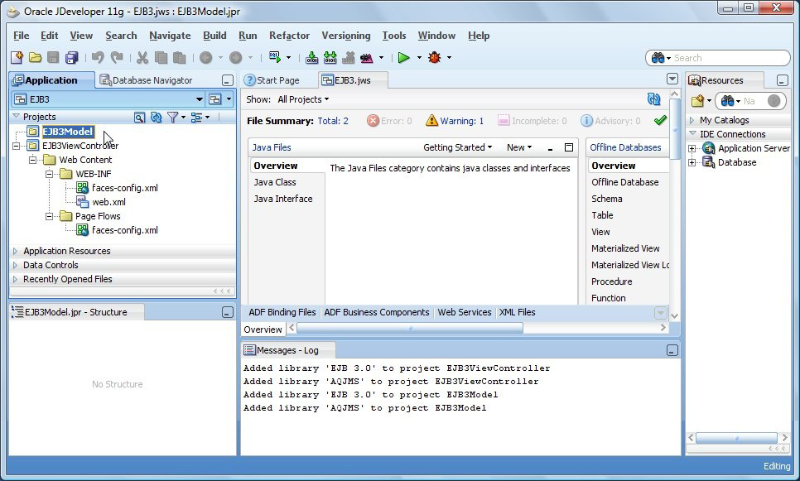Open the Versioning menu
This screenshot has height=481, width=800.
pyautogui.click(x=346, y=36)
